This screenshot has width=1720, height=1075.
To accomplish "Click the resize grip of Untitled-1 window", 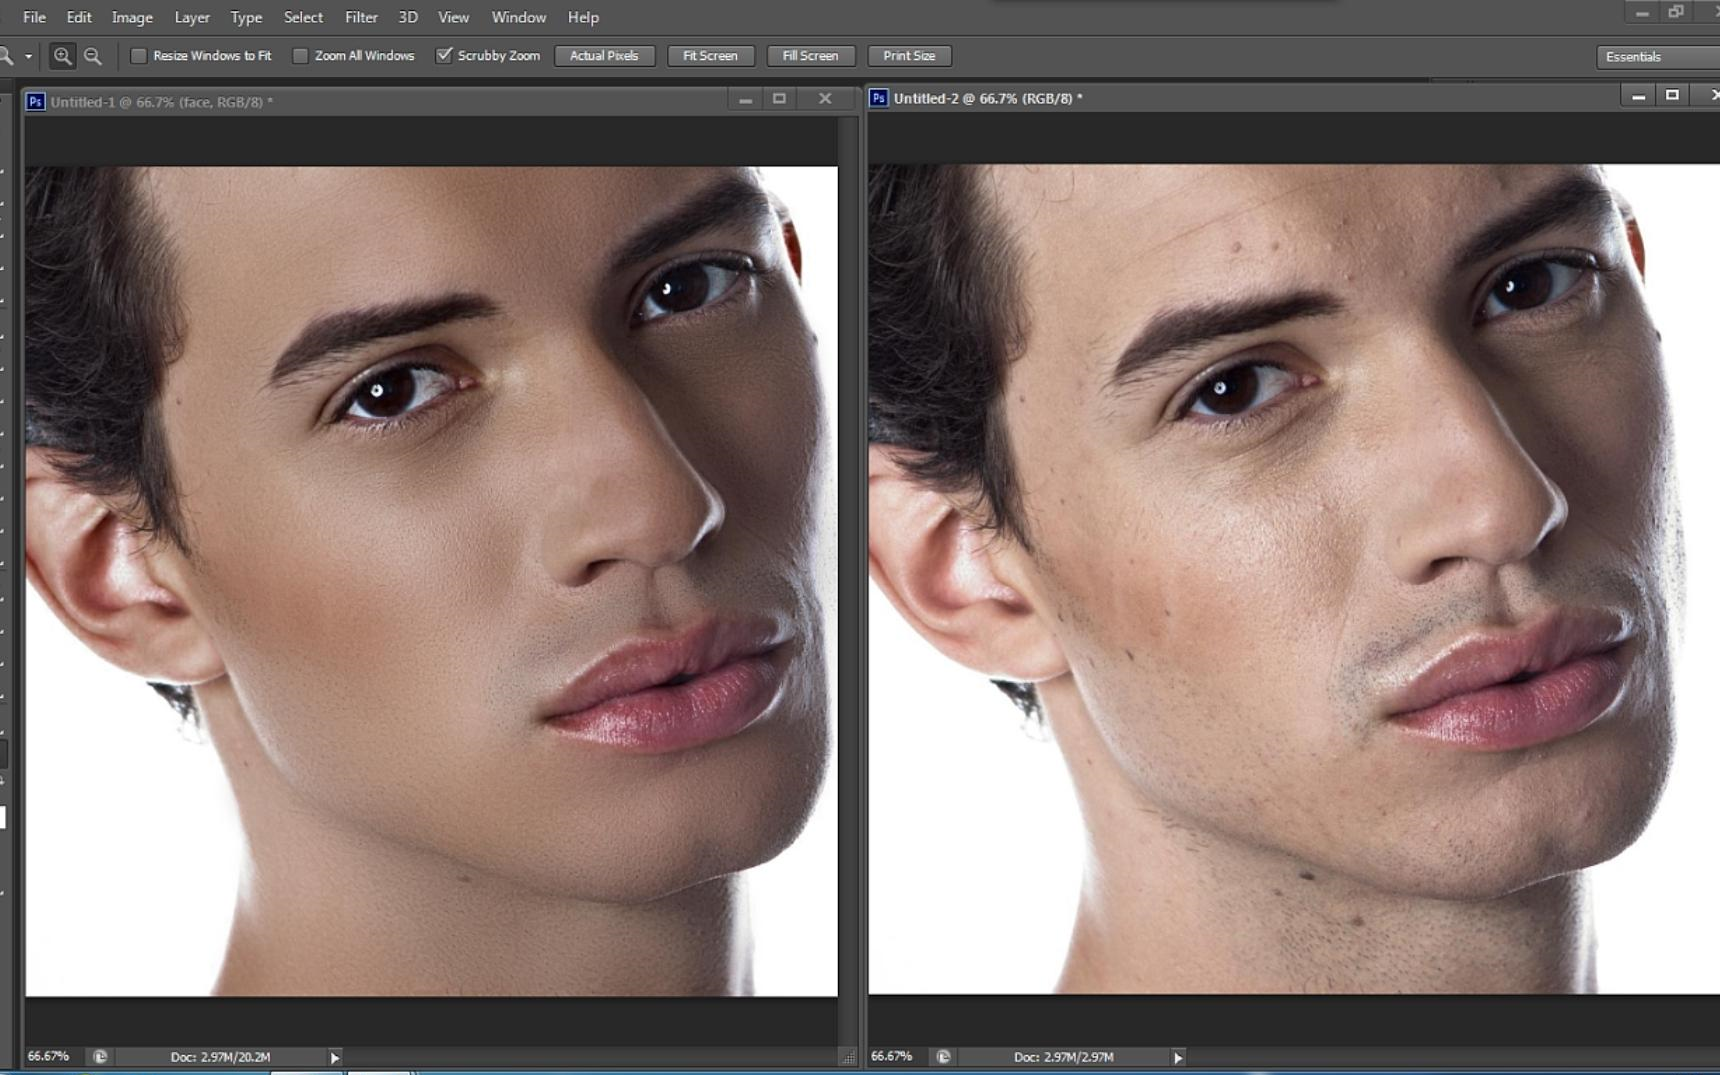I will tap(848, 1057).
